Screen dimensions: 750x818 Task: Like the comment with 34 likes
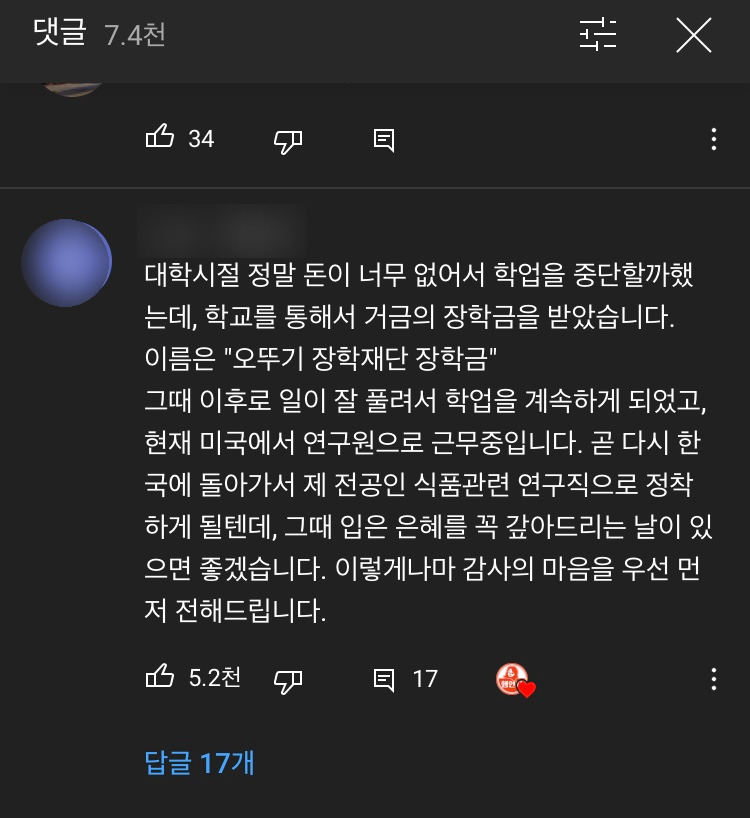160,137
